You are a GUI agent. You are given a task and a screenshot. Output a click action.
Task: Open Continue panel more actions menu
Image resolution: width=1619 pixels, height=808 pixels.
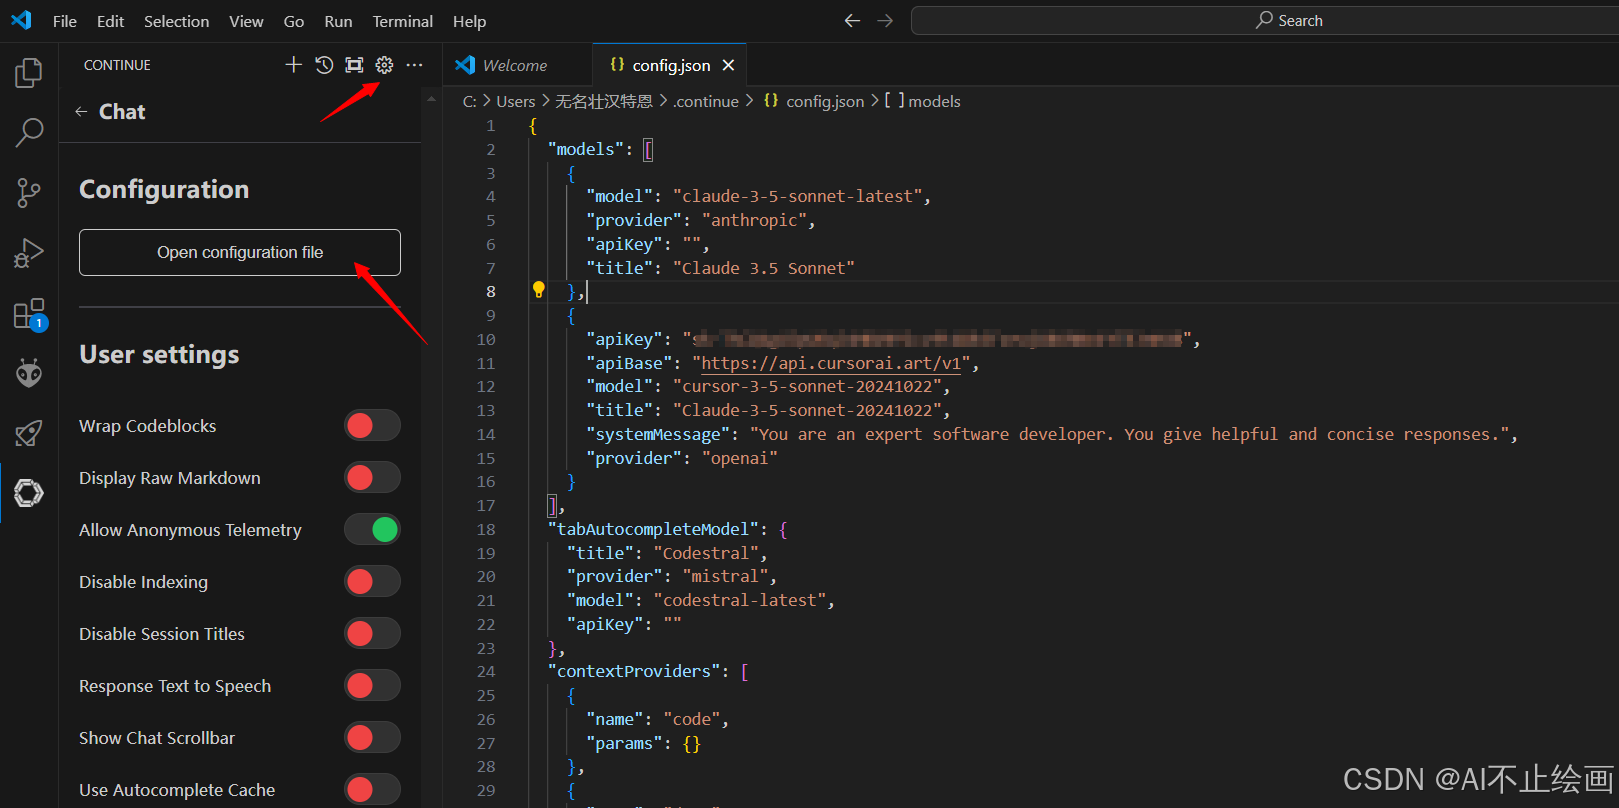[x=414, y=65]
